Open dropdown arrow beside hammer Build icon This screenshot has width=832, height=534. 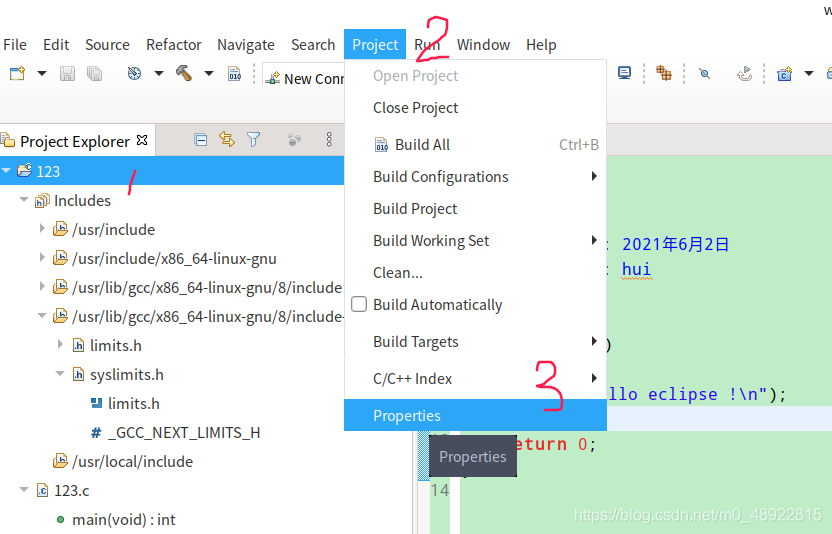[209, 73]
